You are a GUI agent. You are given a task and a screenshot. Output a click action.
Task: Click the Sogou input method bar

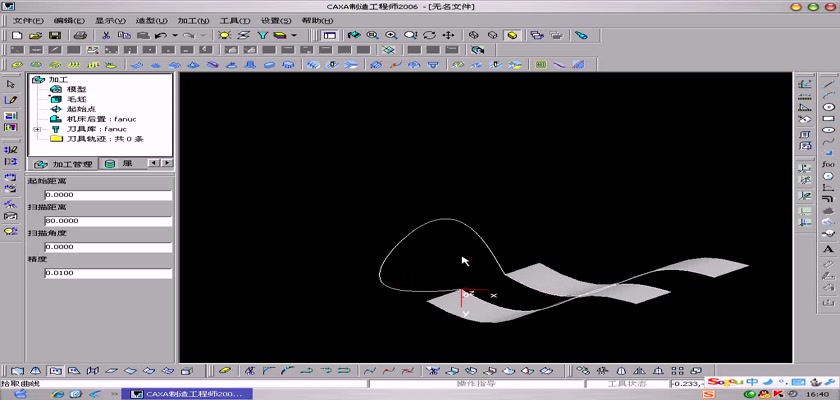[771, 382]
